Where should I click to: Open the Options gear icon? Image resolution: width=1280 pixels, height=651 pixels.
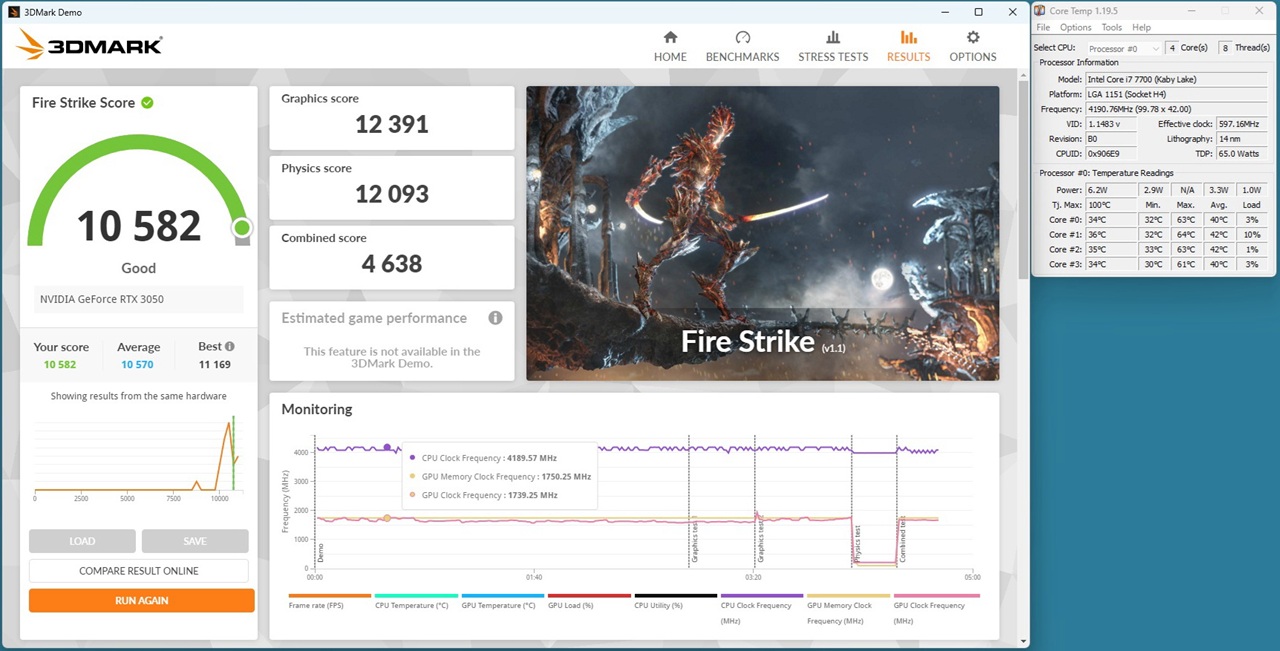(972, 38)
